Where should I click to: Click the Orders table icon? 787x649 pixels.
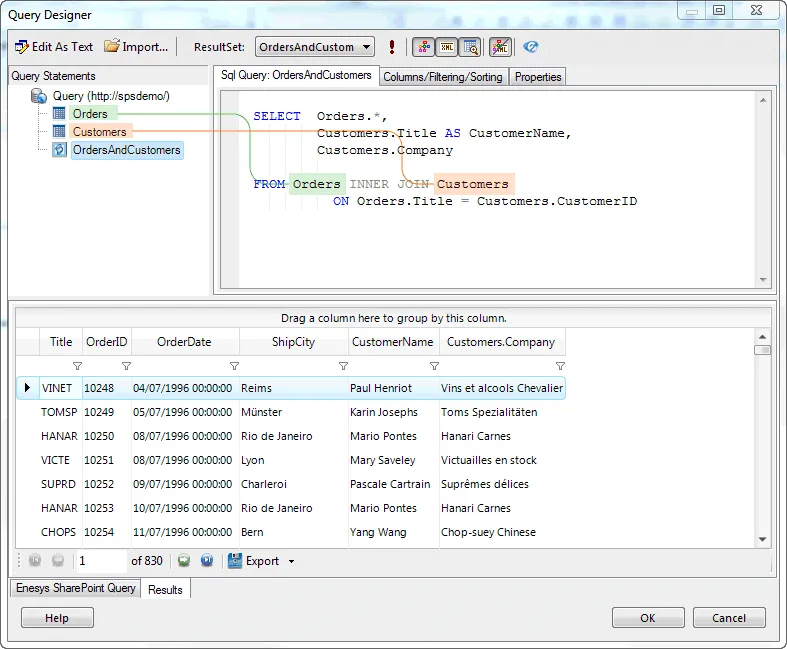tap(59, 114)
